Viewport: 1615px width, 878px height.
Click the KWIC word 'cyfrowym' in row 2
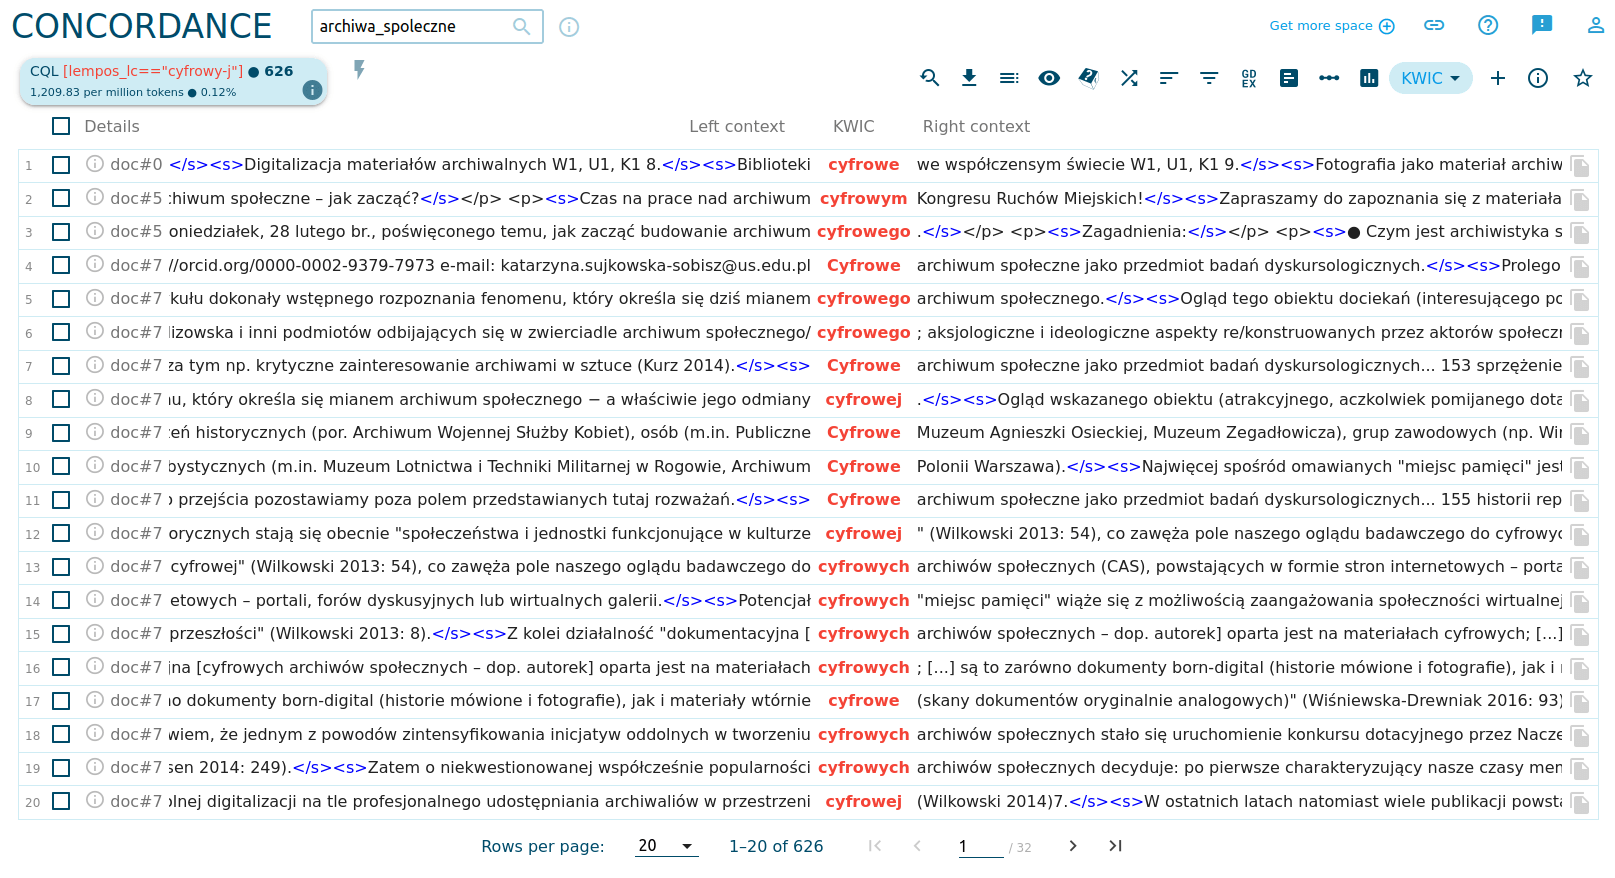pos(864,199)
